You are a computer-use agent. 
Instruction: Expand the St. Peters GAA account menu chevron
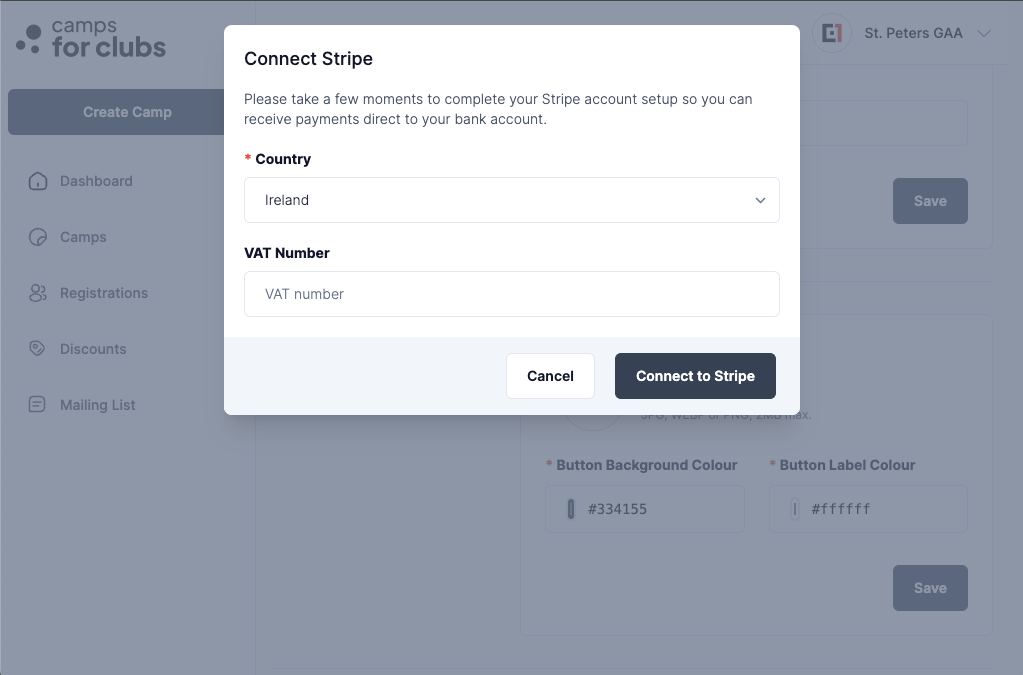pyautogui.click(x=984, y=33)
